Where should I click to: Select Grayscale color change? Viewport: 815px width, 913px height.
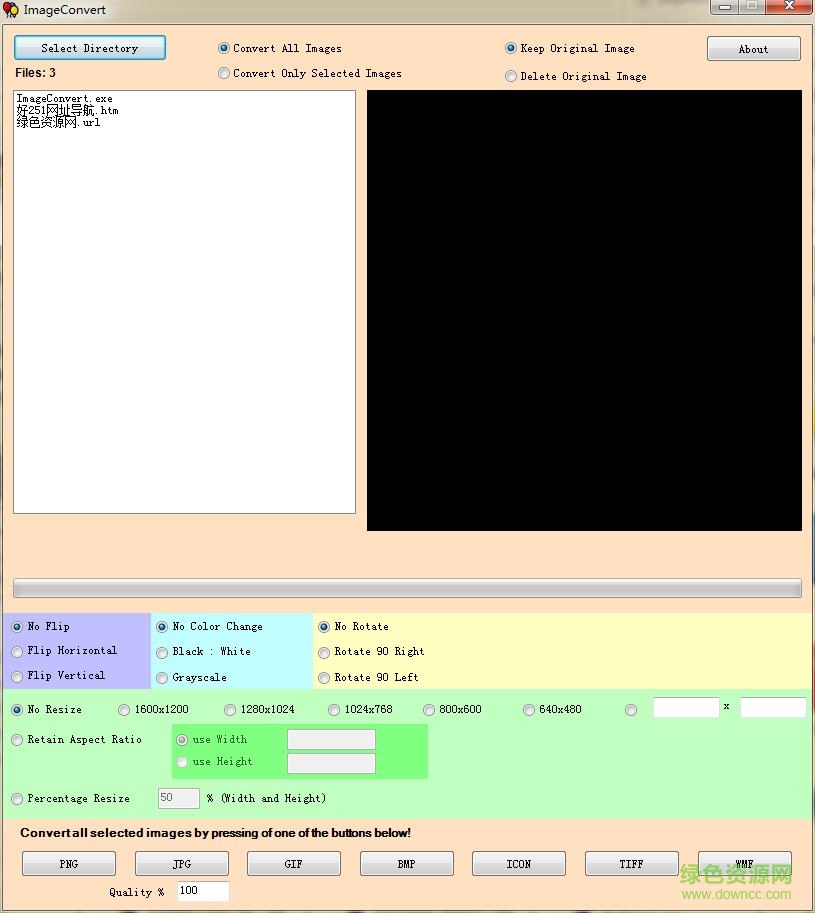(x=161, y=677)
